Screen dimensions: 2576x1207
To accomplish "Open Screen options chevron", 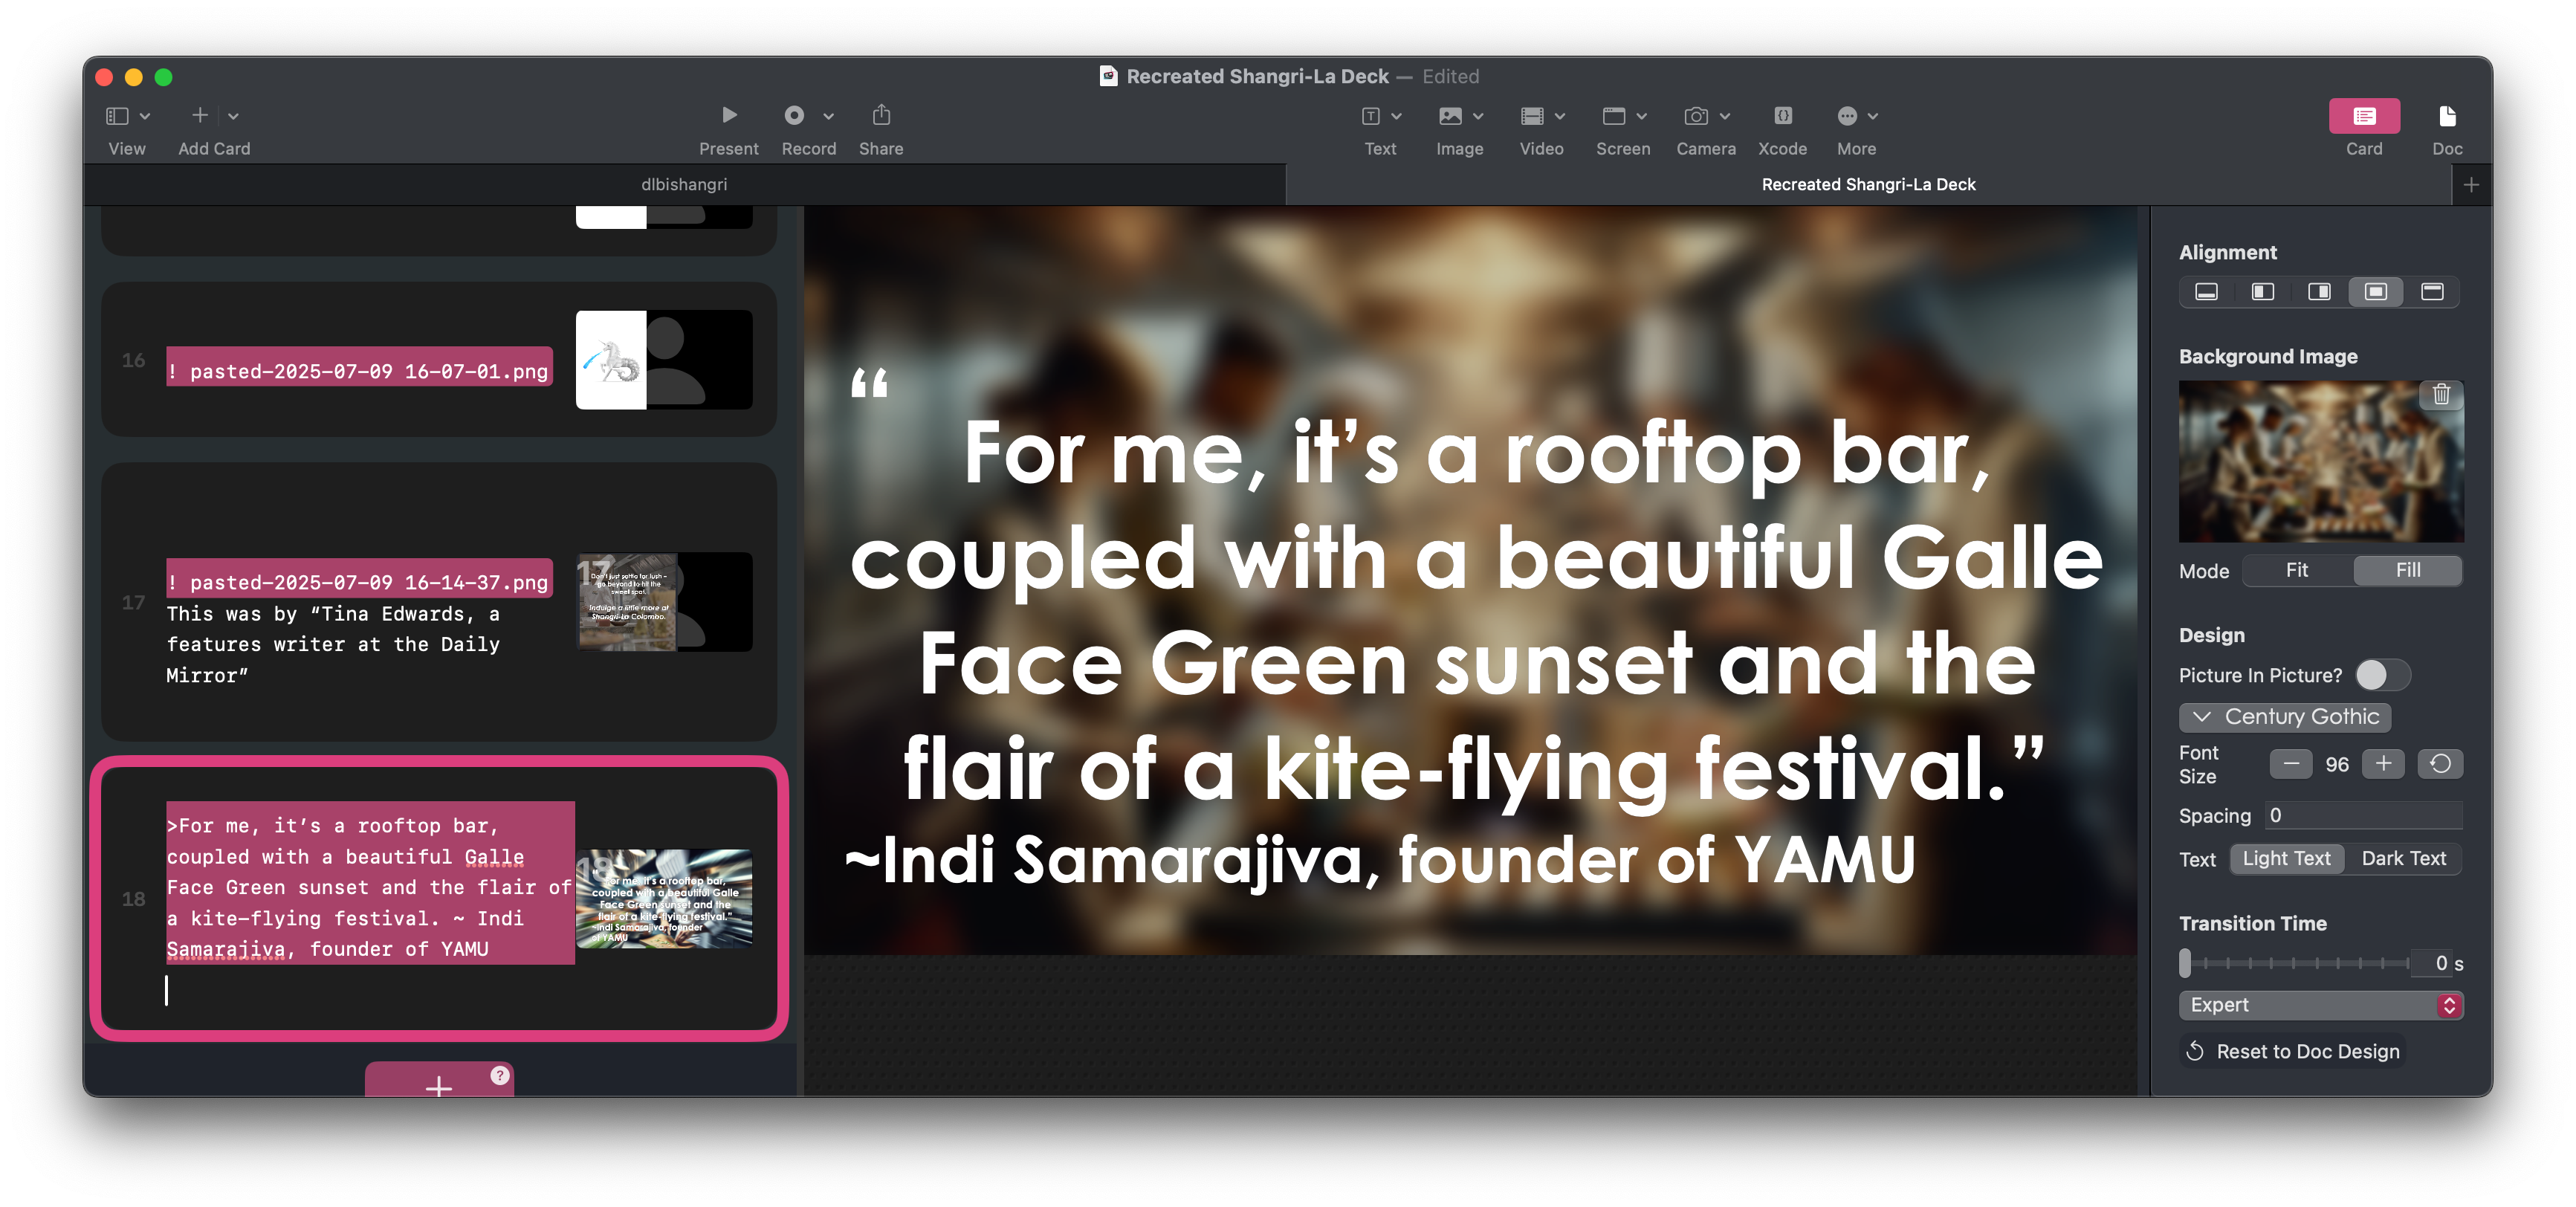I will click(x=1641, y=116).
